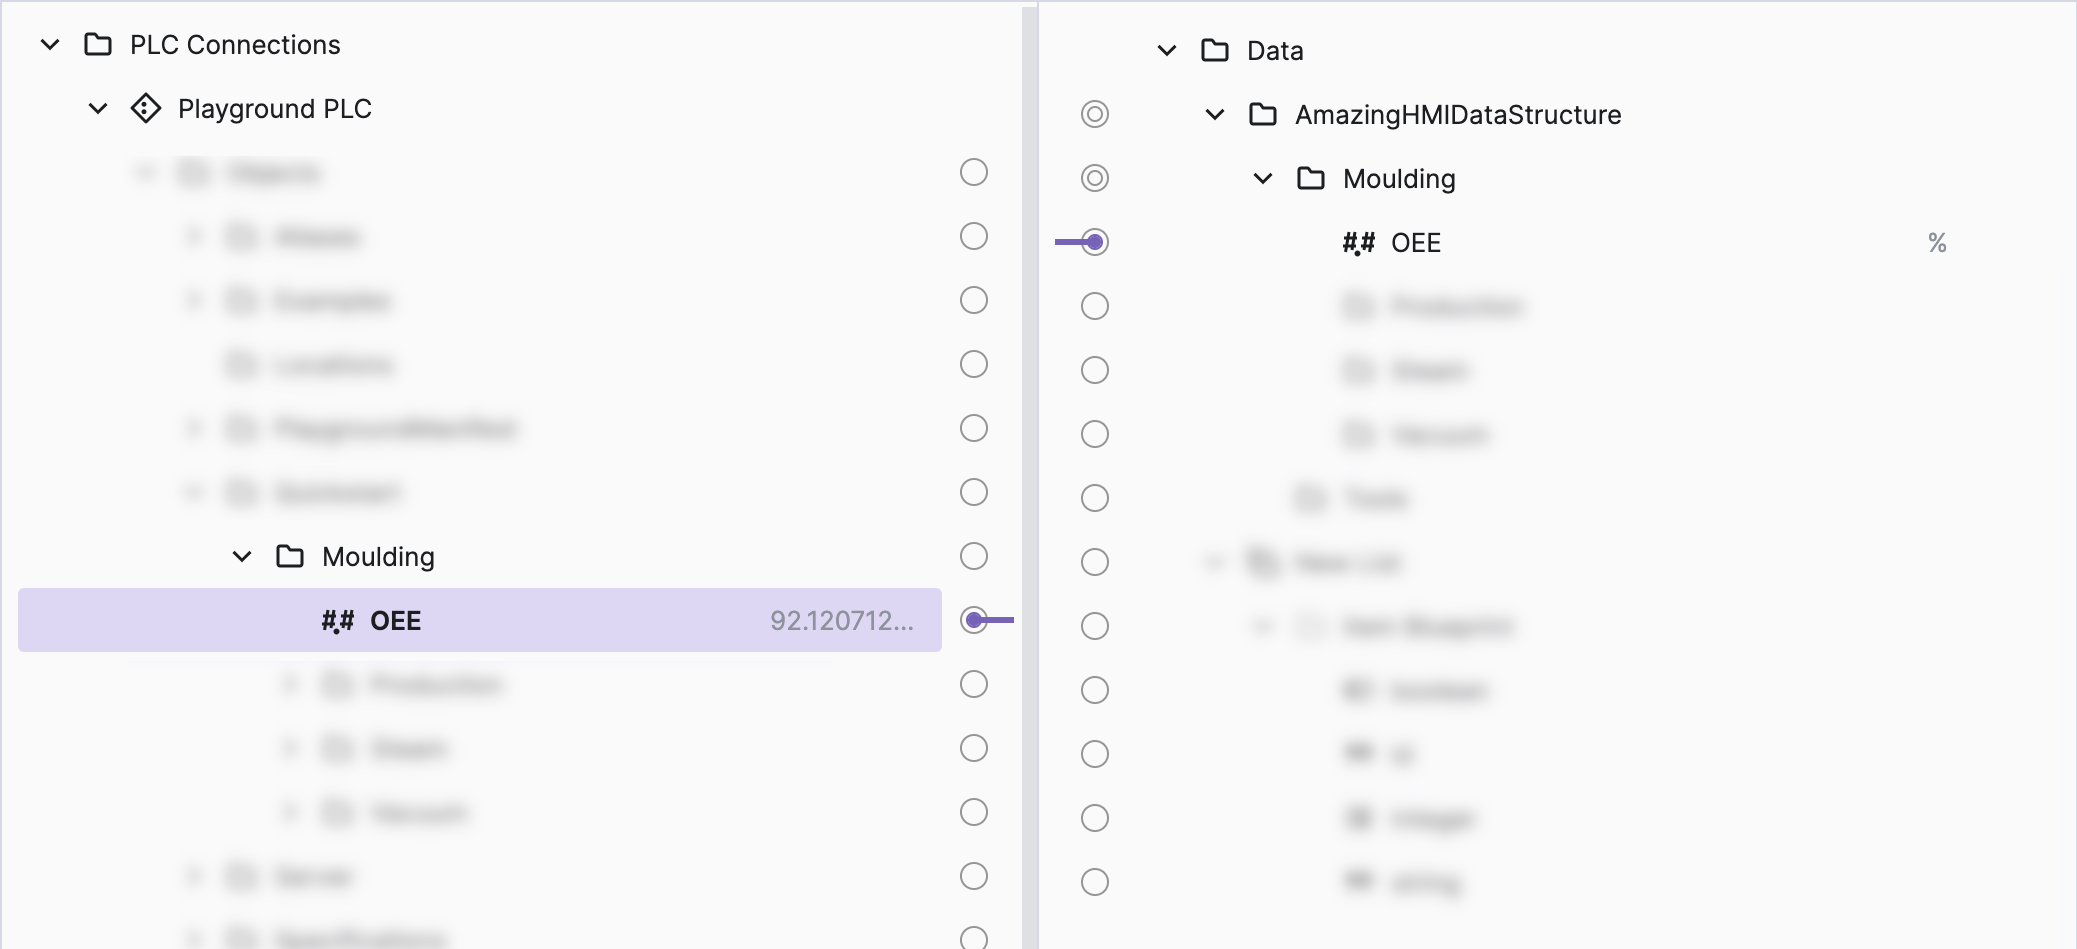Collapse the PLC Connections tree
The height and width of the screenshot is (949, 2077).
tap(50, 45)
